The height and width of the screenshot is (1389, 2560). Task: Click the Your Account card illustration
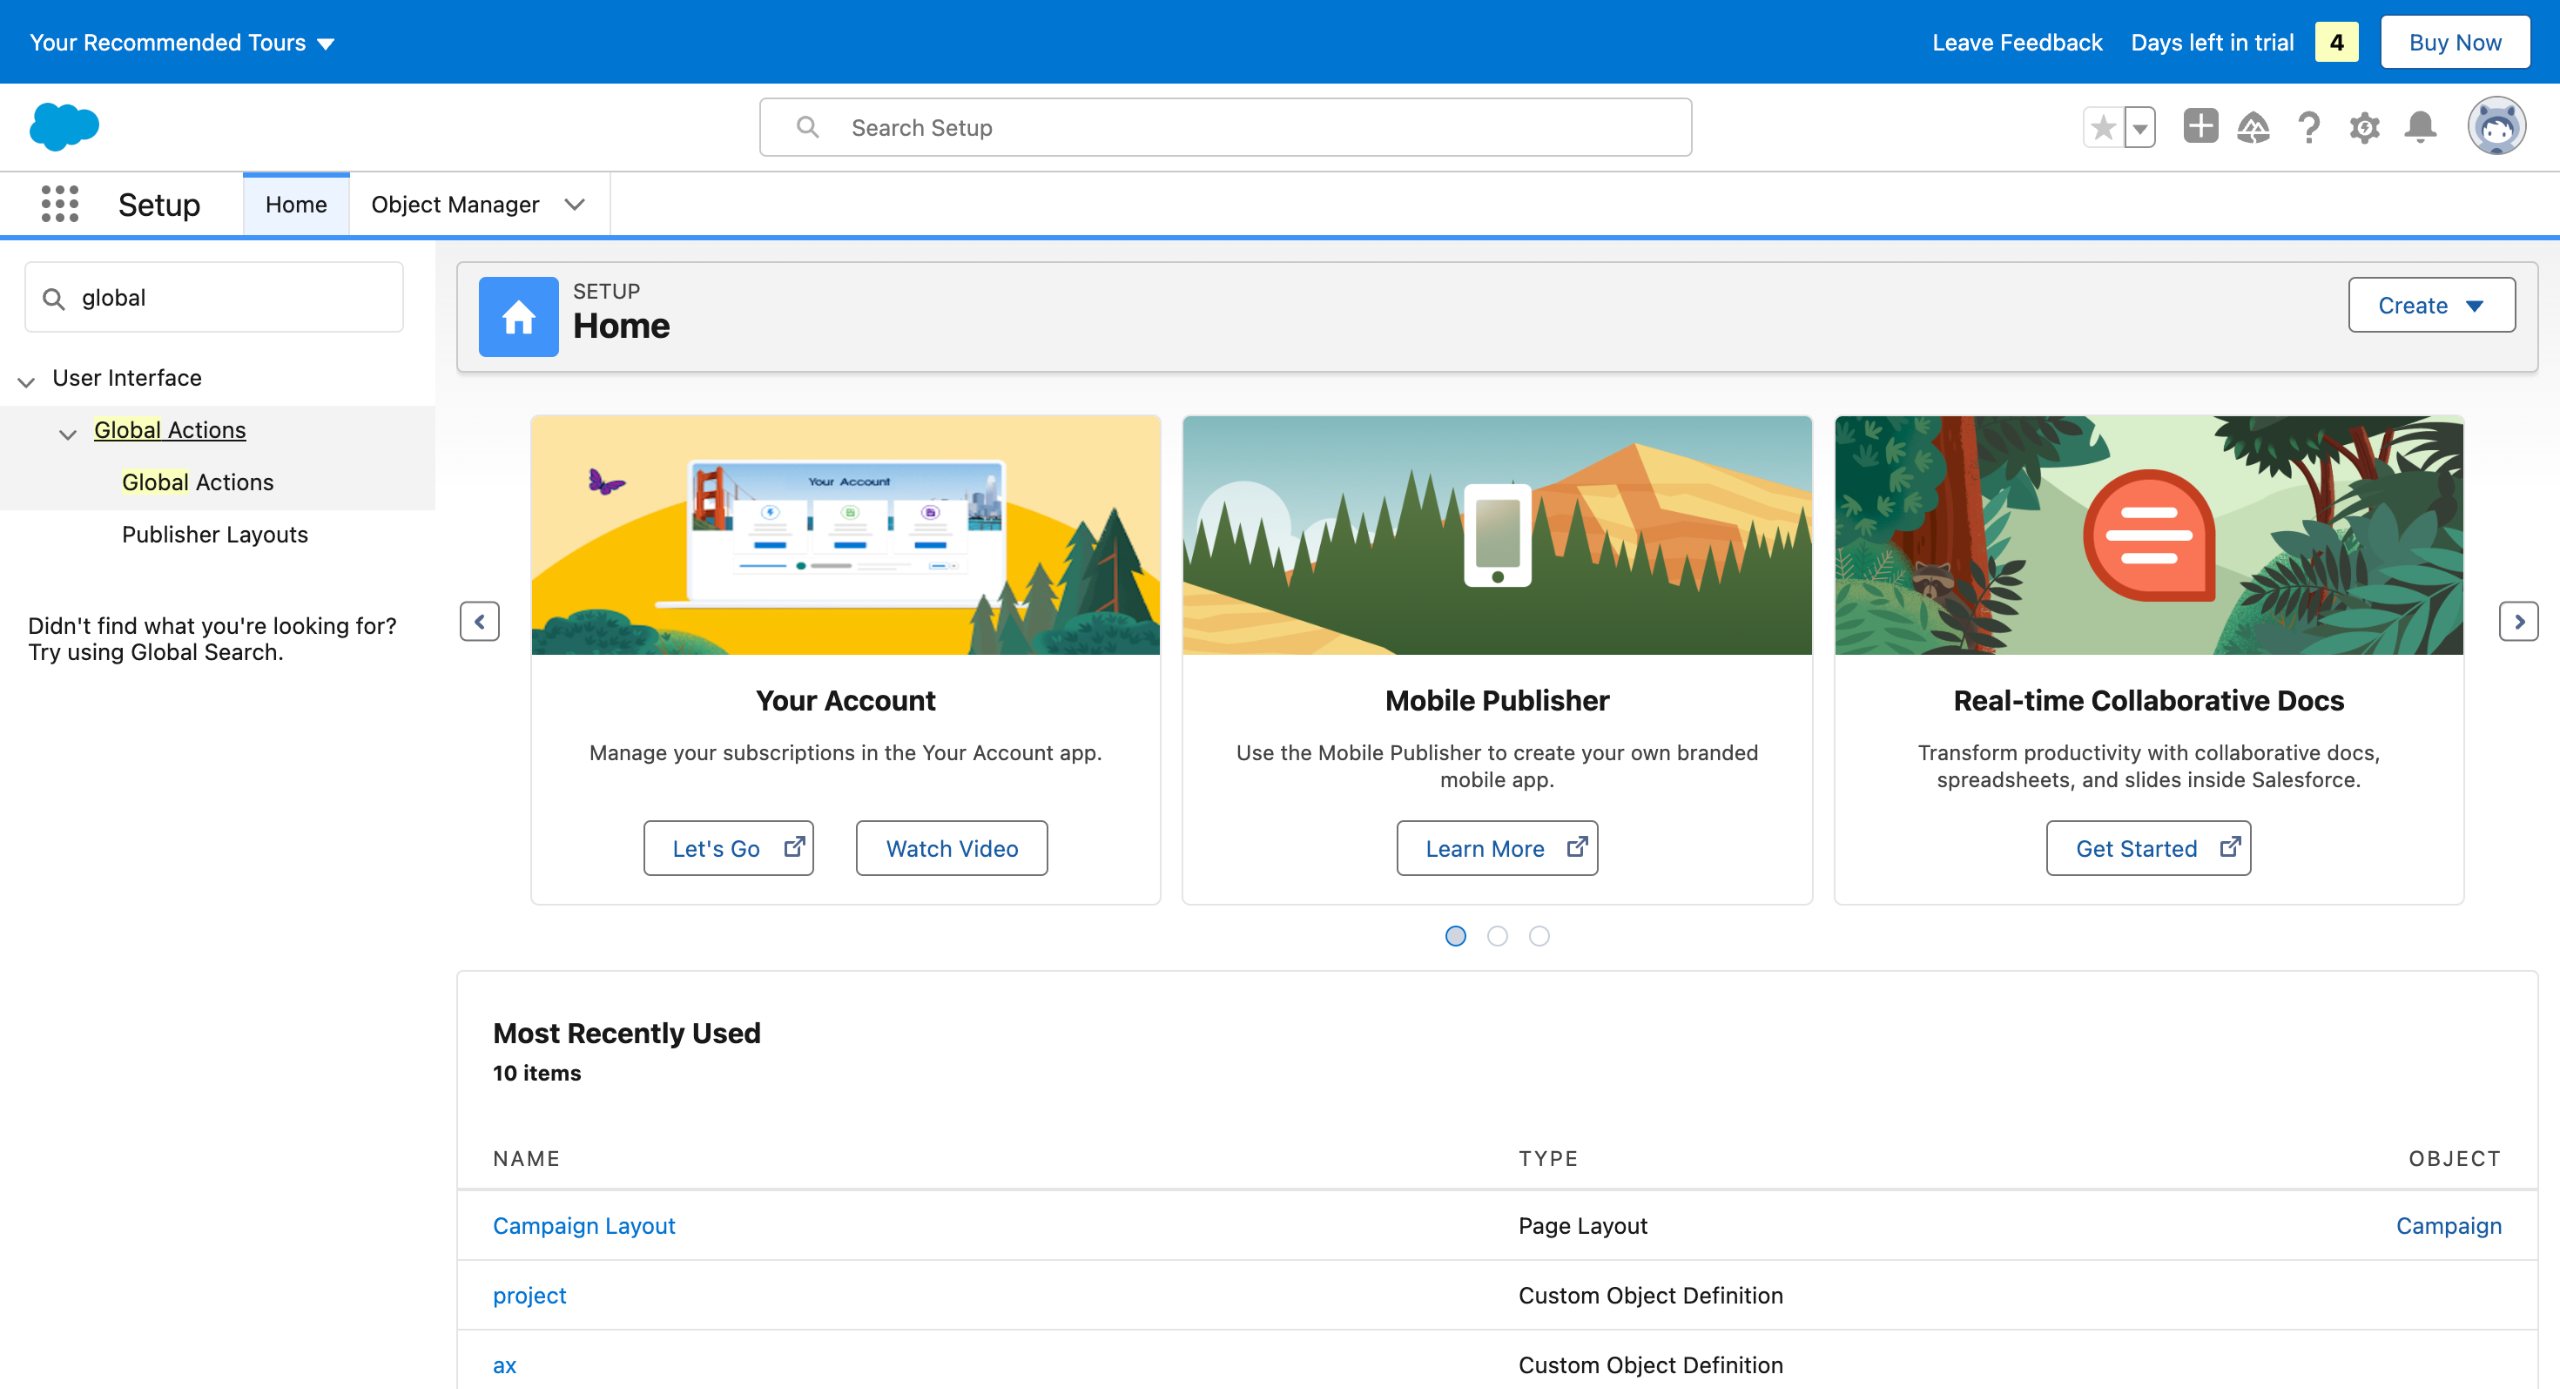click(x=846, y=535)
